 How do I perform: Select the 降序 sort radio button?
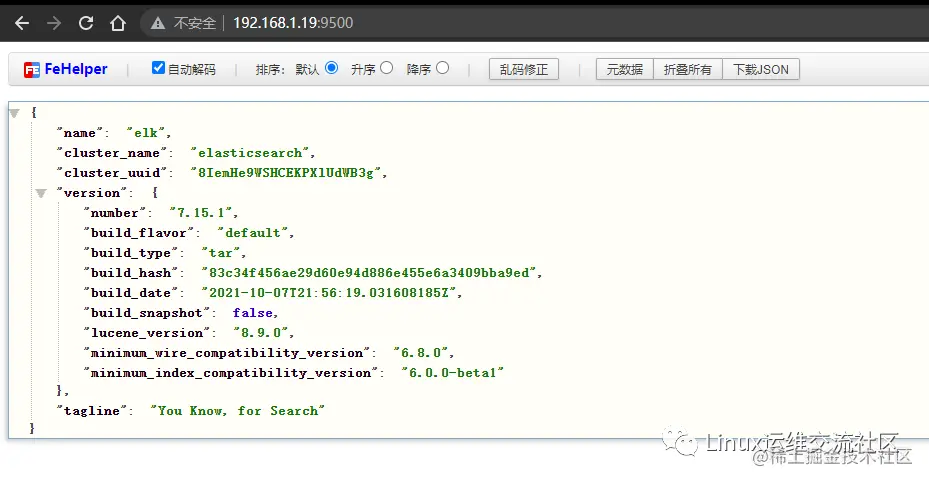443,68
